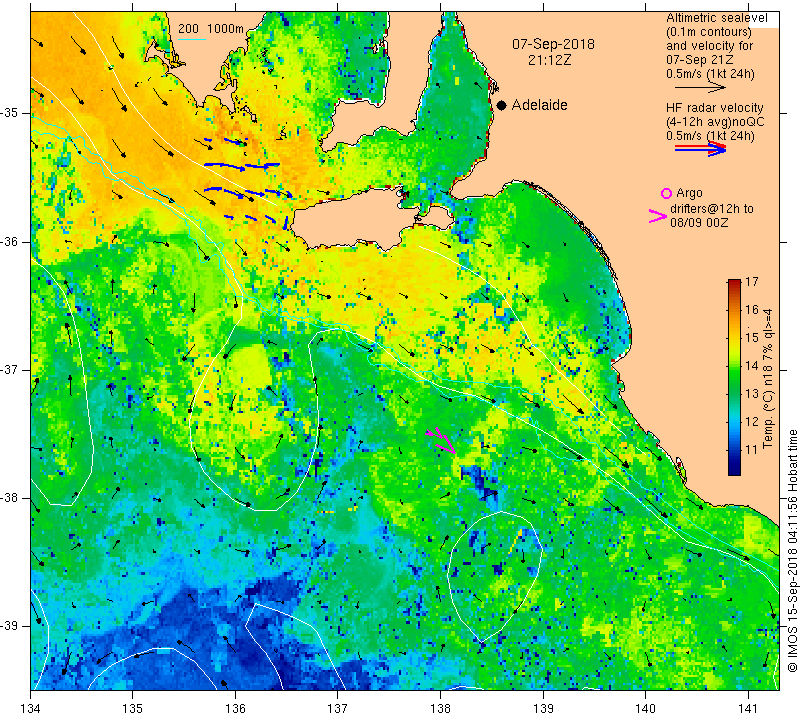This screenshot has width=800, height=720.
Task: Click the black altimetric velocity scale arrow
Action: click(x=700, y=88)
